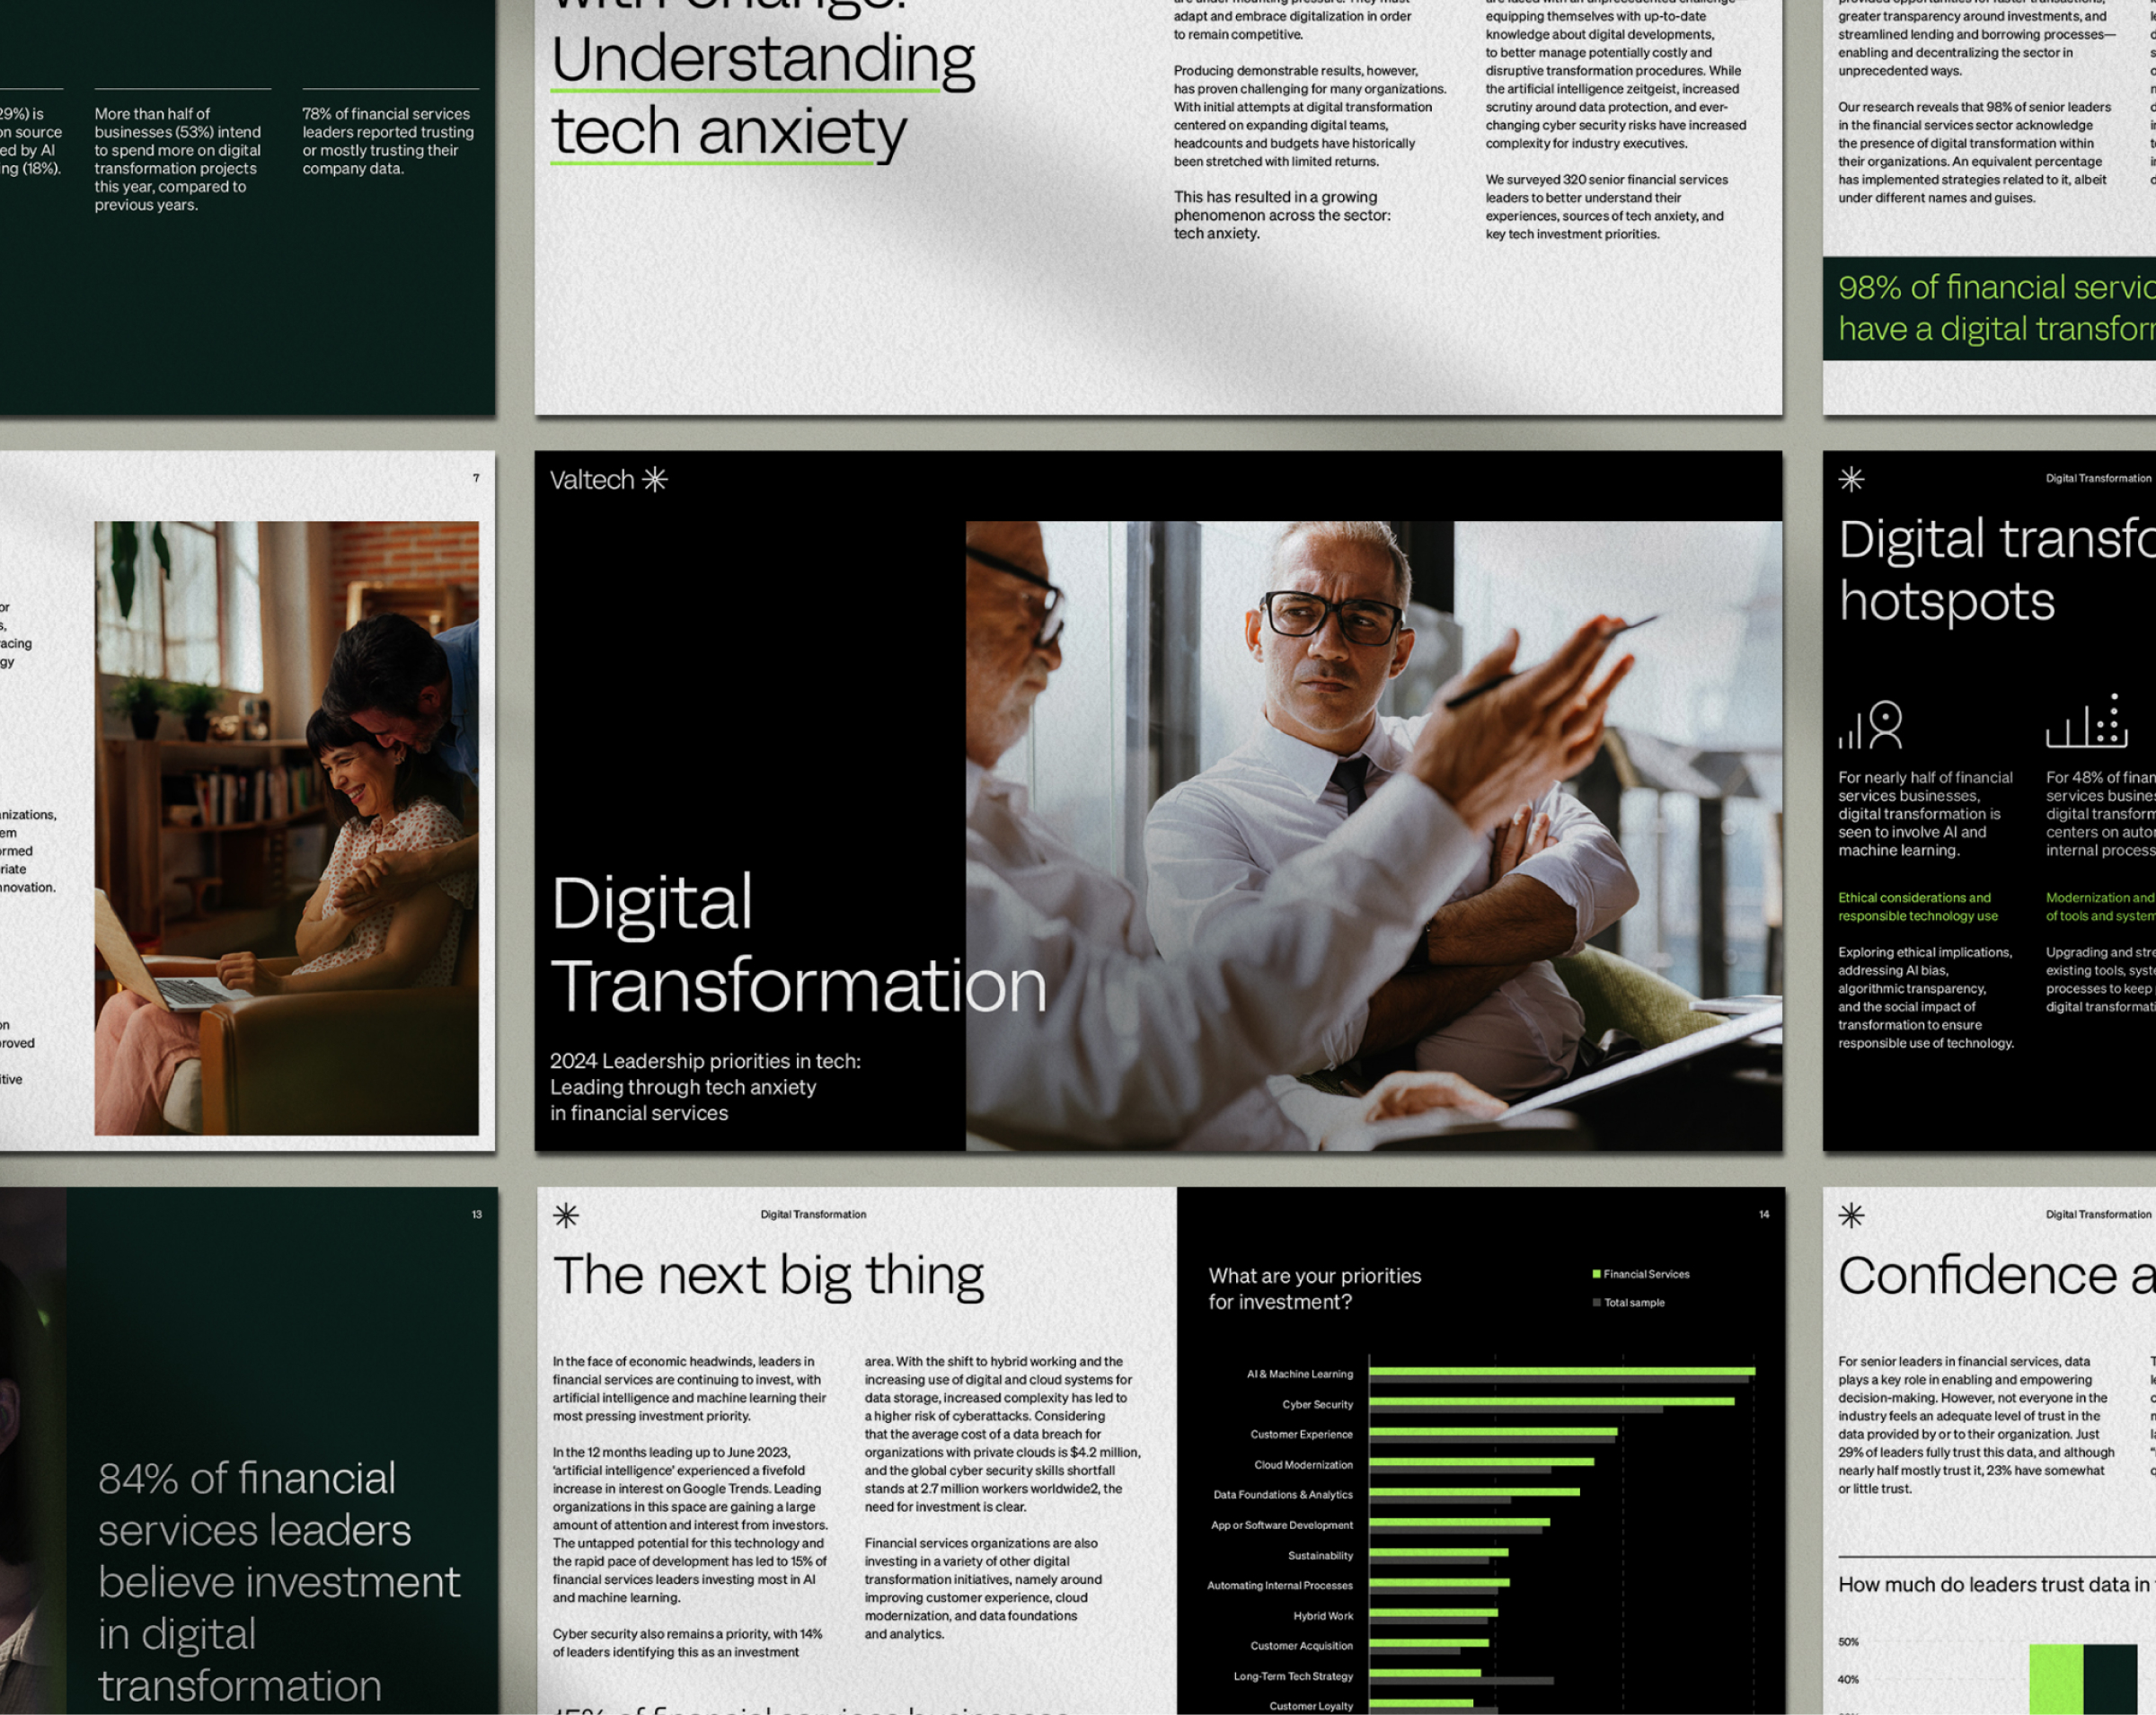2156x1715 pixels.
Task: Select the 'AI & Machine Learning' bar in the chart
Action: [x=1560, y=1373]
